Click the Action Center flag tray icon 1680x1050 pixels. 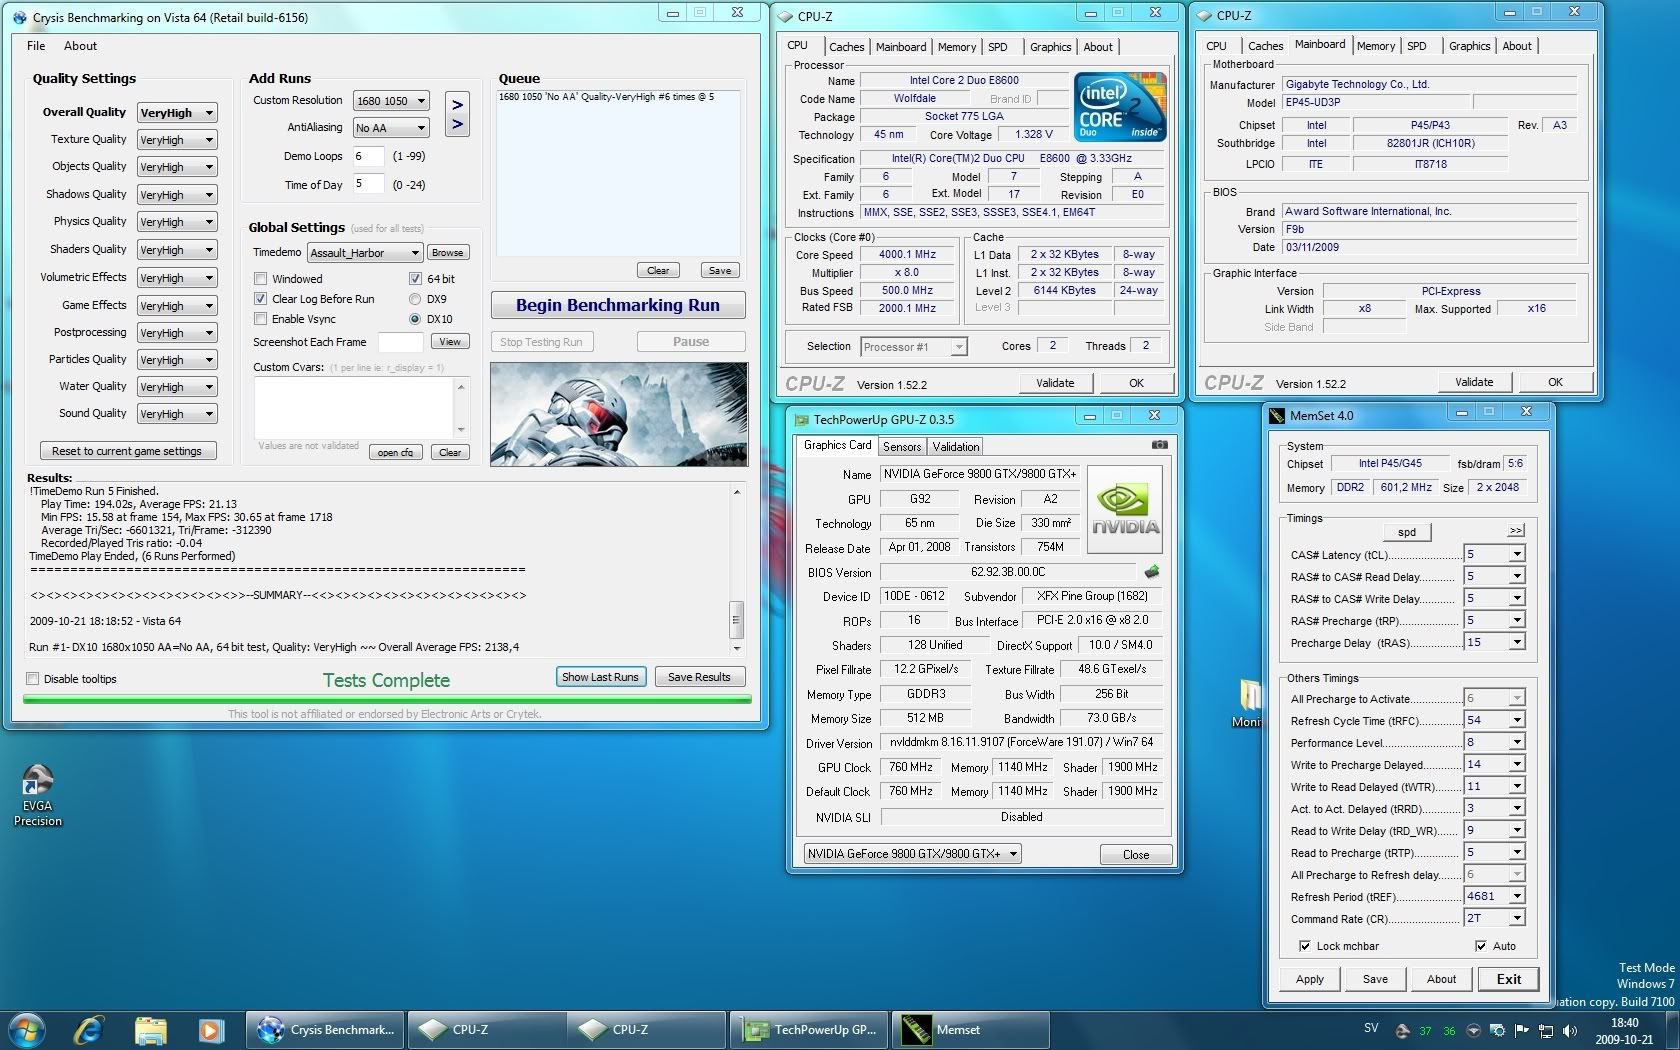tap(1521, 1030)
